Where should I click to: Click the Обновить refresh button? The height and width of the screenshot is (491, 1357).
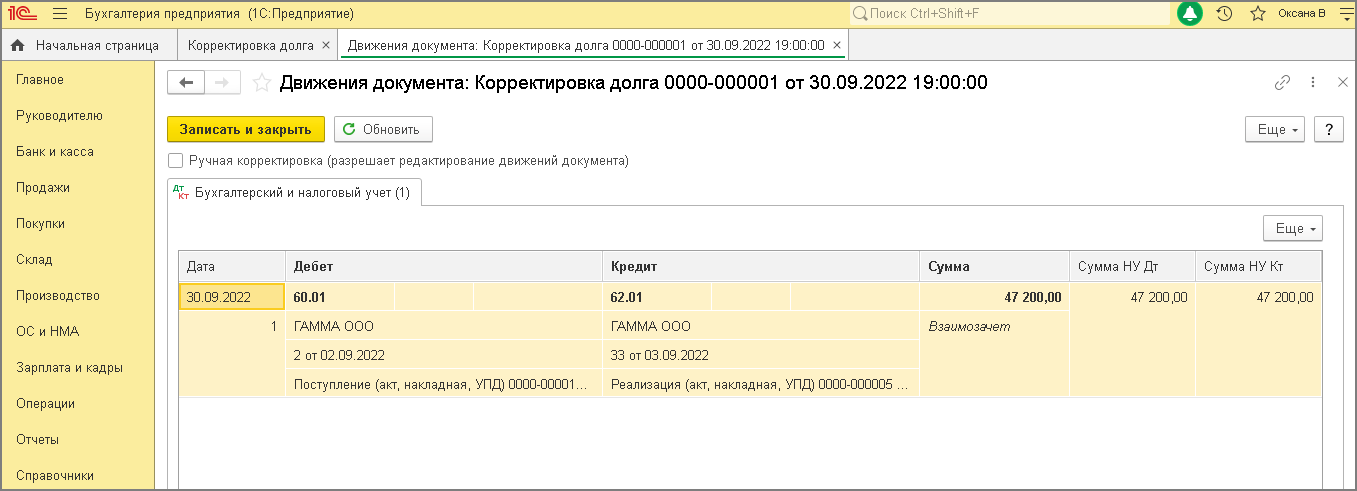383,130
